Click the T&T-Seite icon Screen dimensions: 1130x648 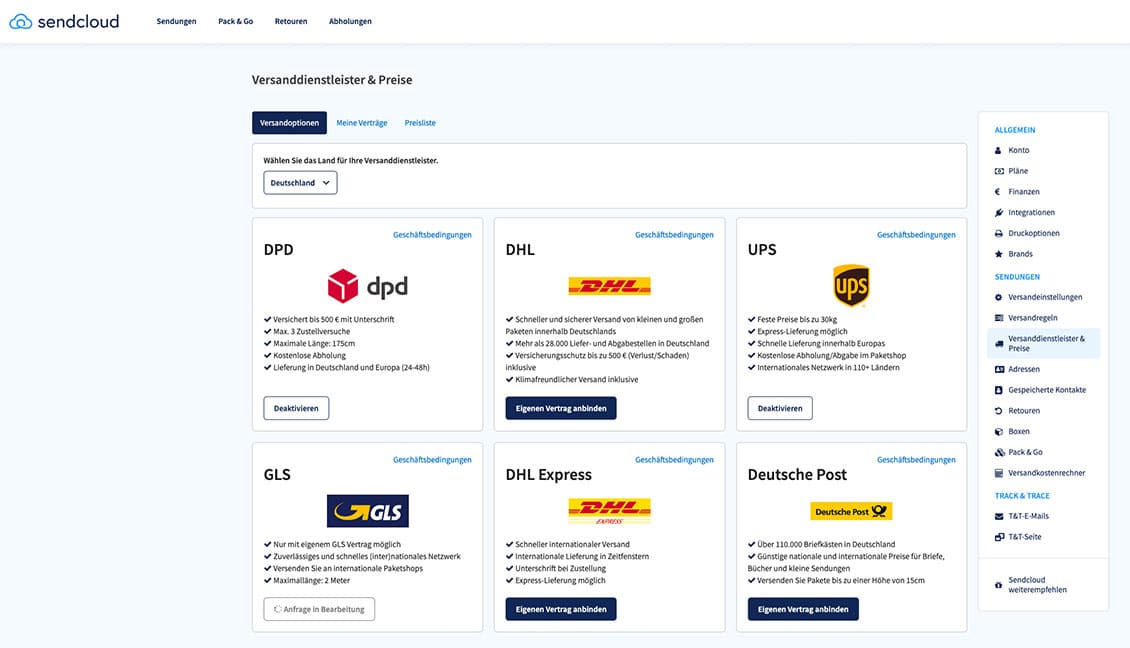999,537
